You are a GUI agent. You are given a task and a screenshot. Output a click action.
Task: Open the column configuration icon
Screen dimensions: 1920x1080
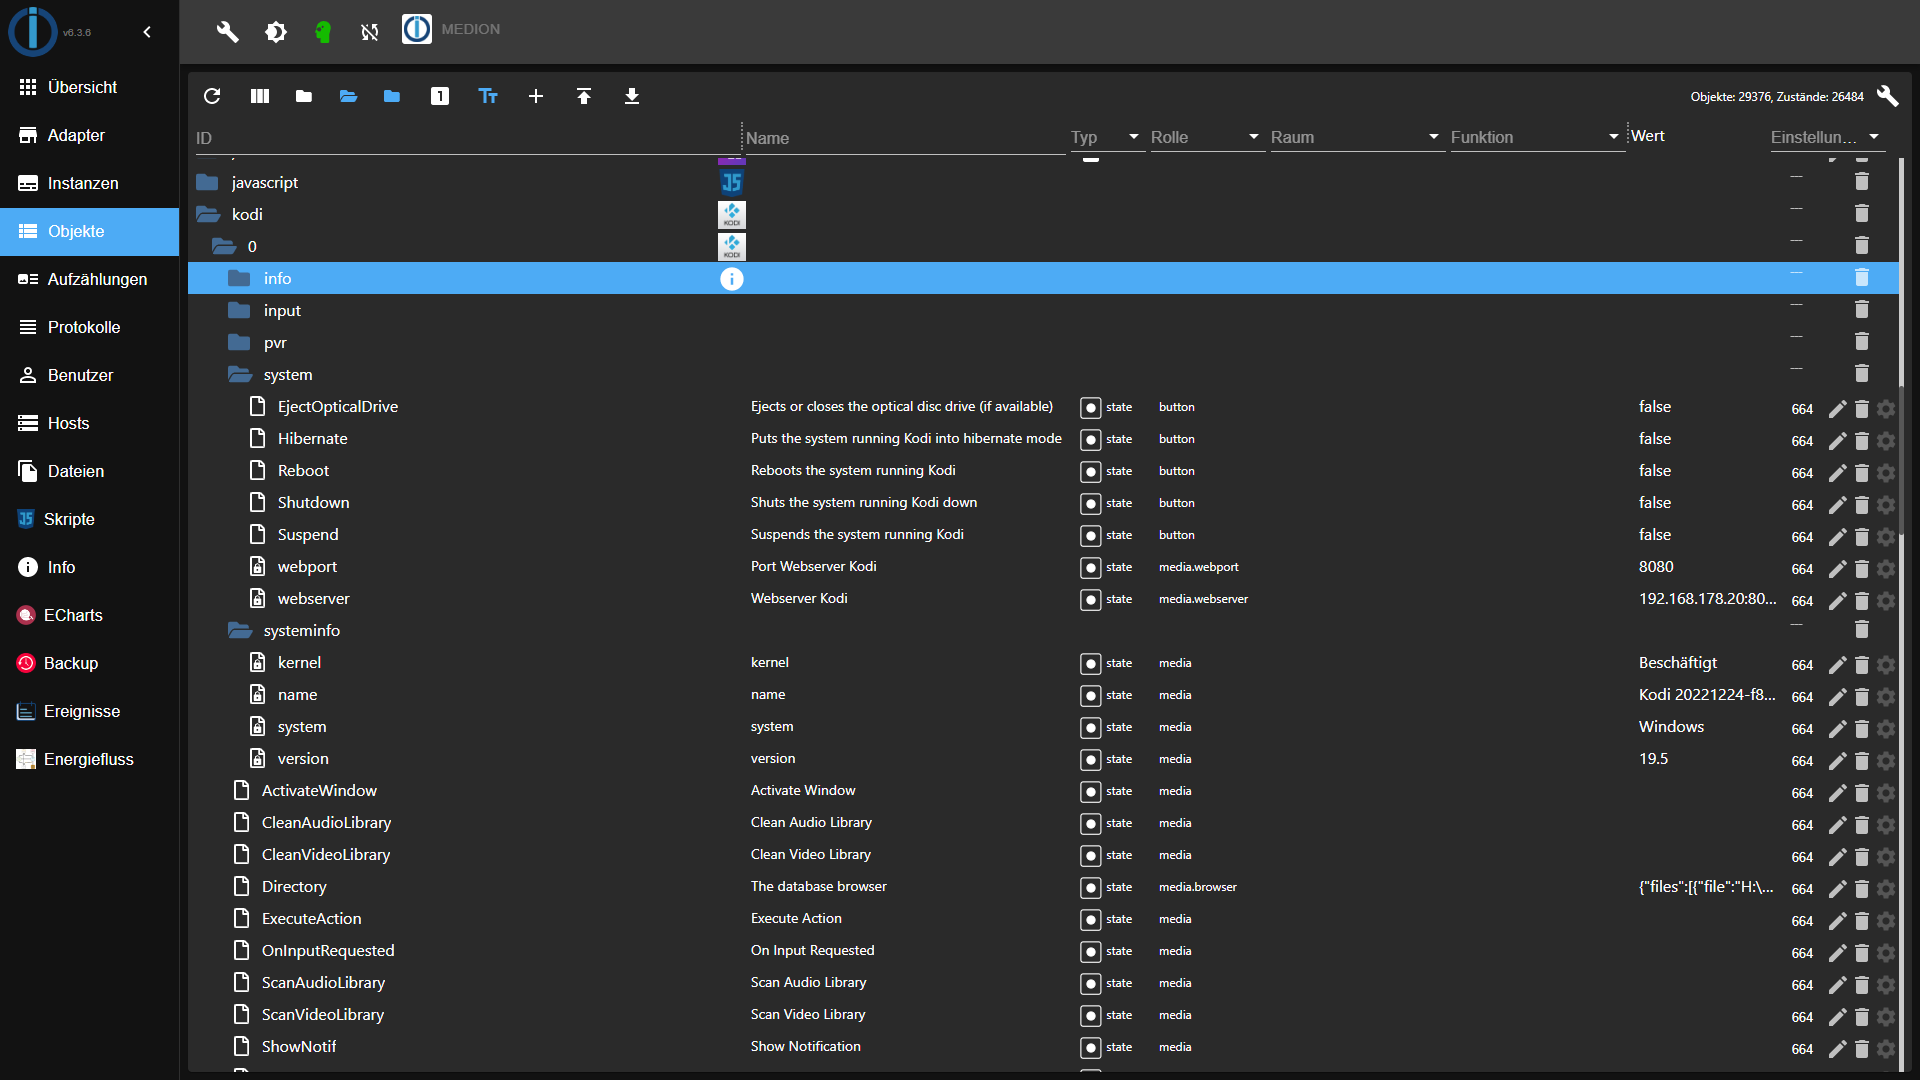(x=260, y=96)
